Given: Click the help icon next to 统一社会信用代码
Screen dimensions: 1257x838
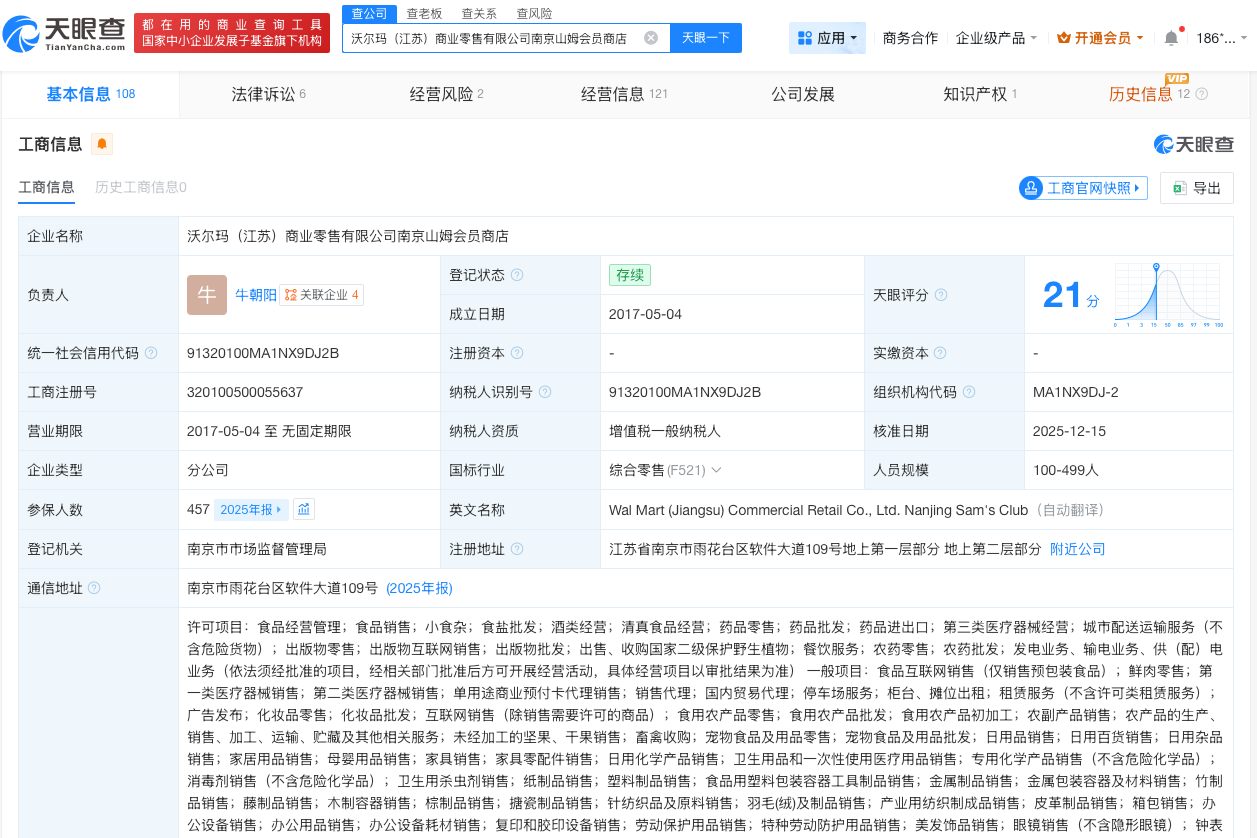Looking at the screenshot, I should 151,353.
